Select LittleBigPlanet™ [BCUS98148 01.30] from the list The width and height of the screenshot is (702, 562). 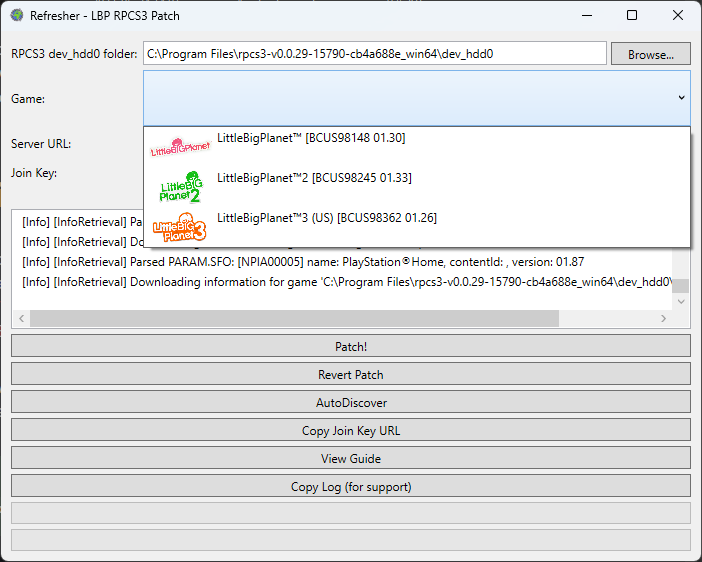coord(417,147)
